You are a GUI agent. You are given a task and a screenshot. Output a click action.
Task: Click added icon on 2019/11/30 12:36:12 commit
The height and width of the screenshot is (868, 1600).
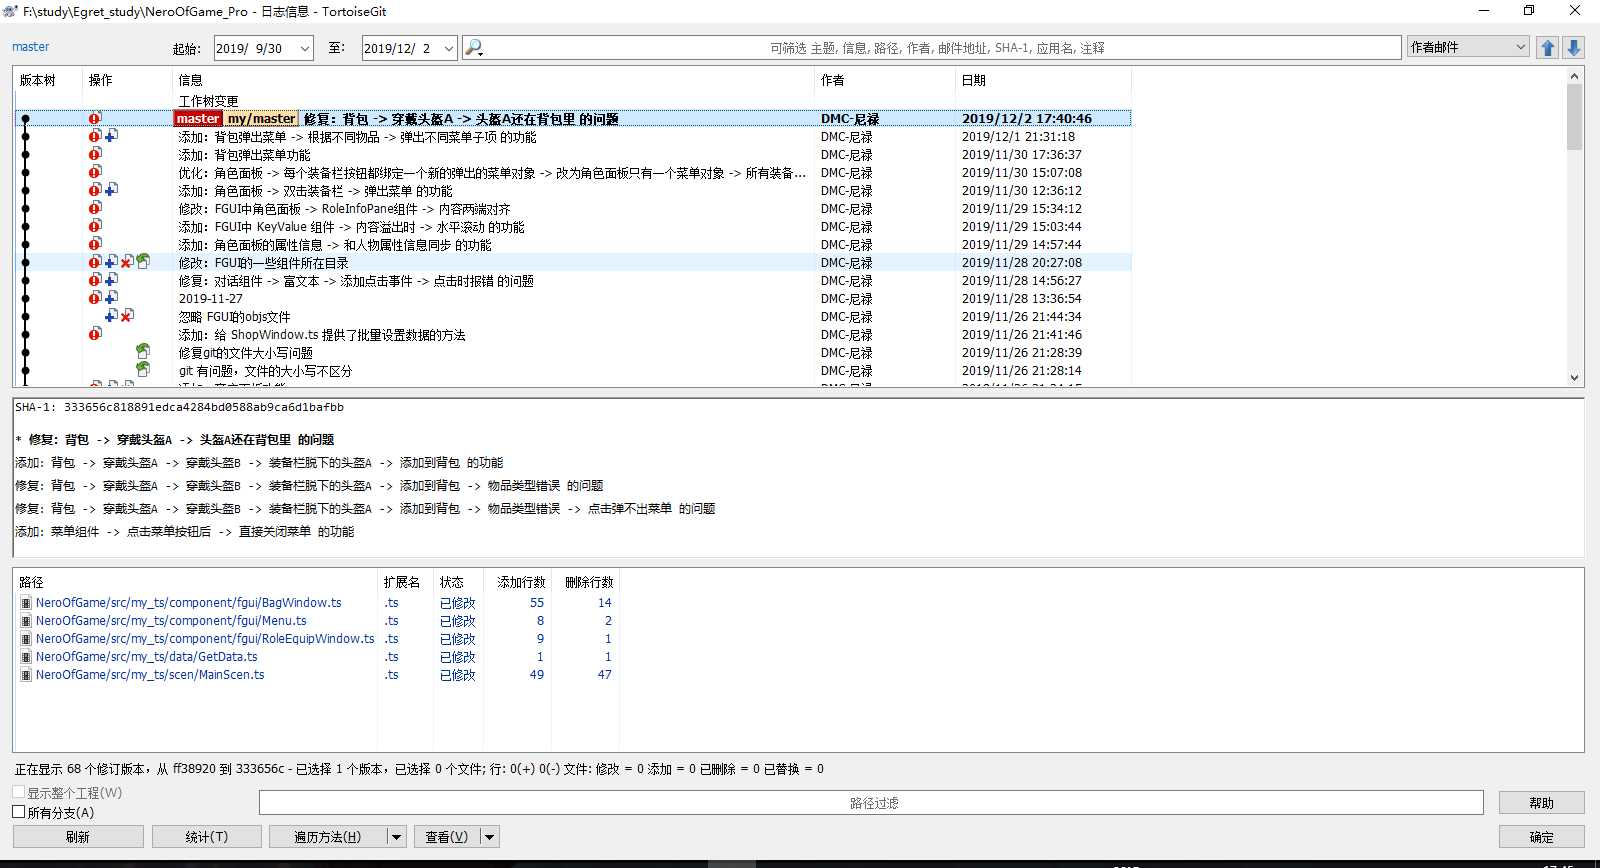click(x=111, y=190)
